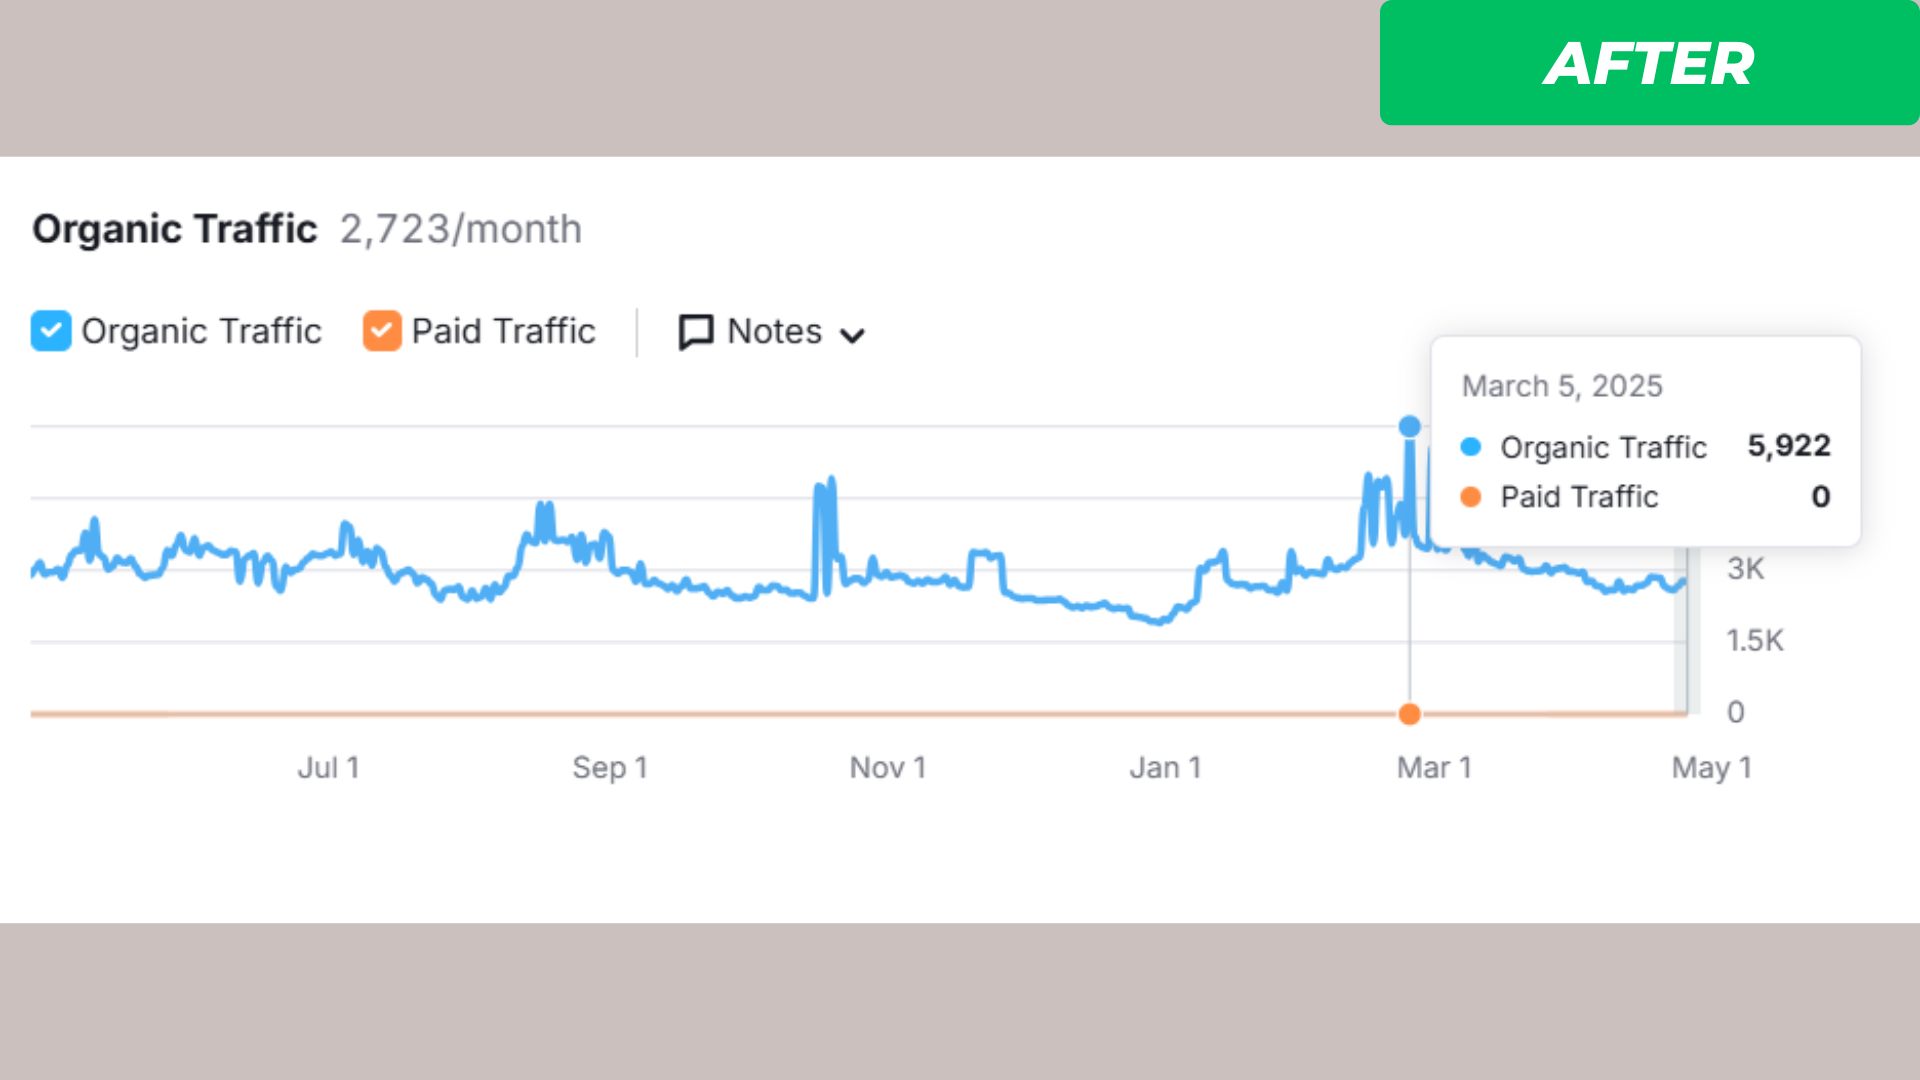This screenshot has height=1080, width=1920.
Task: Click the Nov 1 axis label
Action: point(888,768)
